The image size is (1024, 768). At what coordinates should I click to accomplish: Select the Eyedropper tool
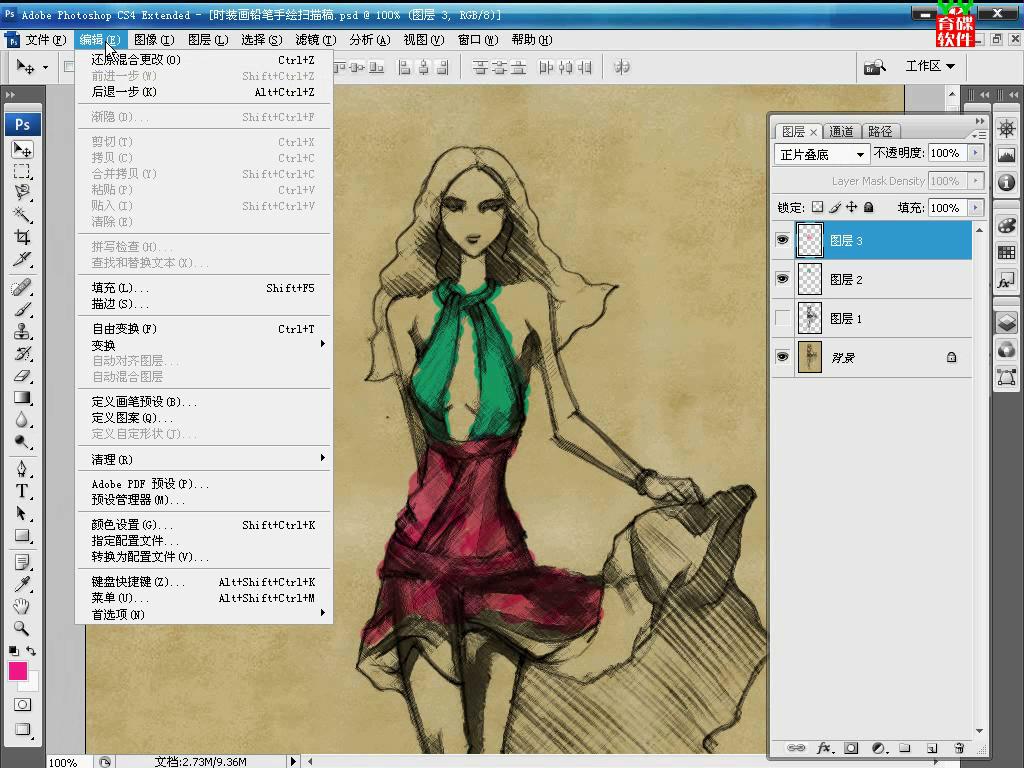[x=22, y=584]
